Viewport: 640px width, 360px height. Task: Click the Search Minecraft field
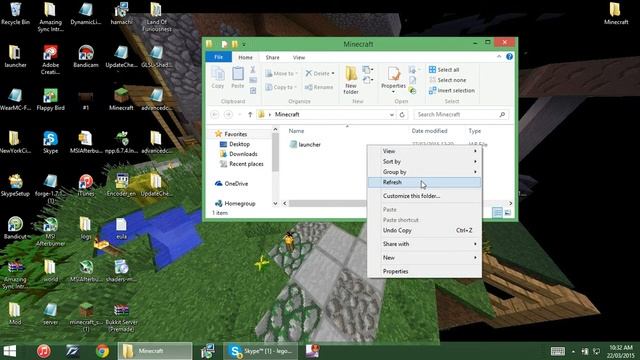462,115
